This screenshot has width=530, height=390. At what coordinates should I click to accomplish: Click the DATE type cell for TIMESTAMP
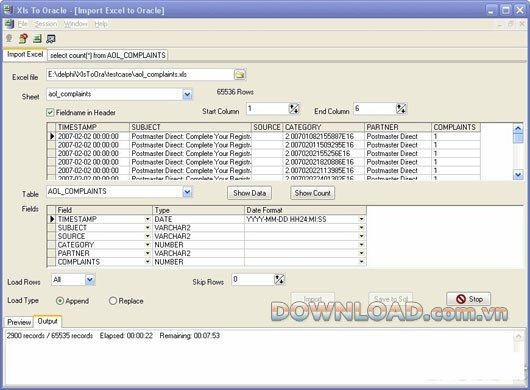pyautogui.click(x=198, y=219)
